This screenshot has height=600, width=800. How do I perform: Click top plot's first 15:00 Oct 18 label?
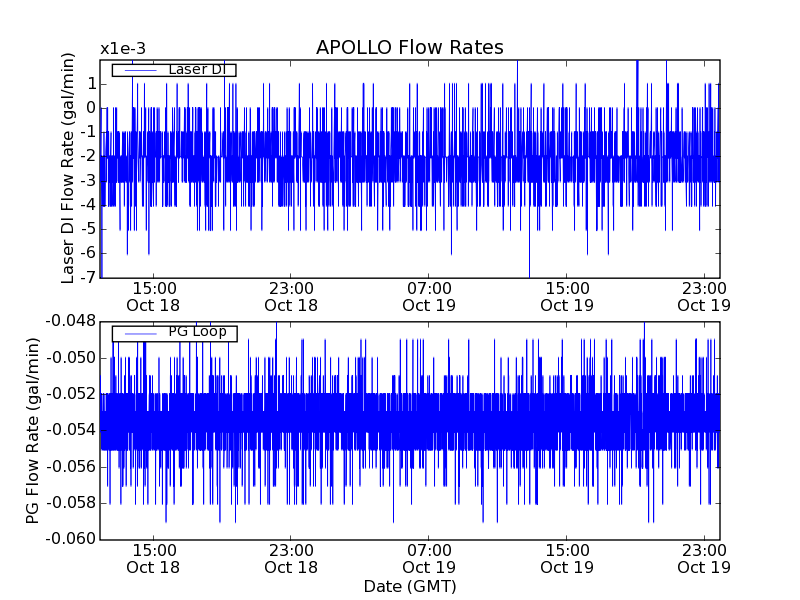(x=154, y=297)
